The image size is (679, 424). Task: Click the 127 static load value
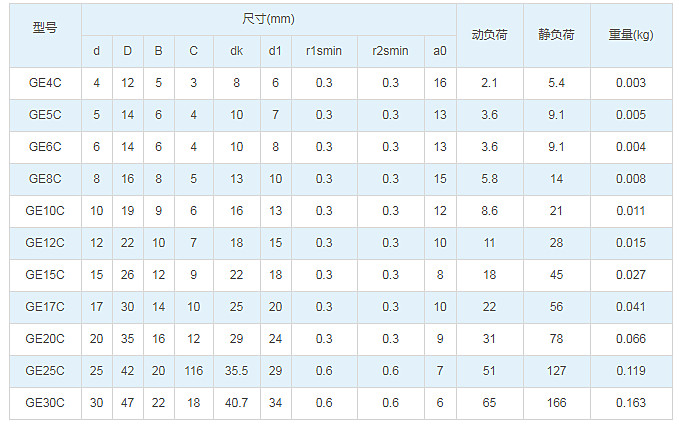[x=556, y=371]
